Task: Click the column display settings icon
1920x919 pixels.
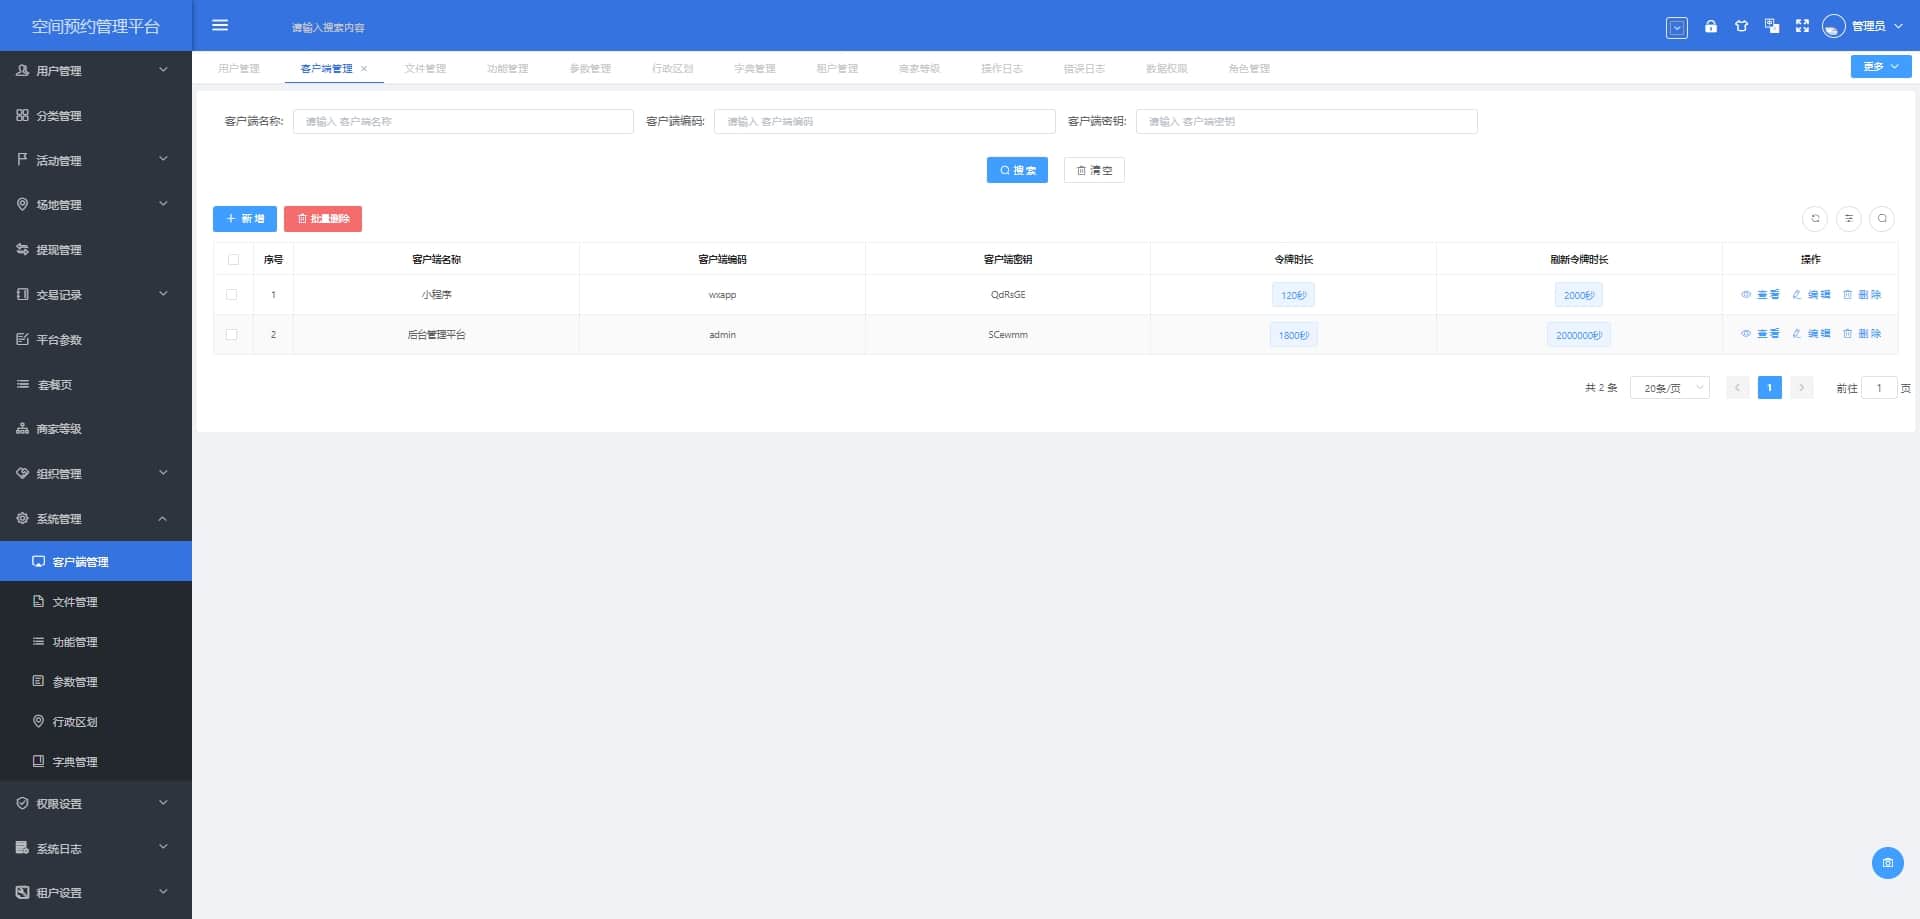Action: tap(1848, 218)
